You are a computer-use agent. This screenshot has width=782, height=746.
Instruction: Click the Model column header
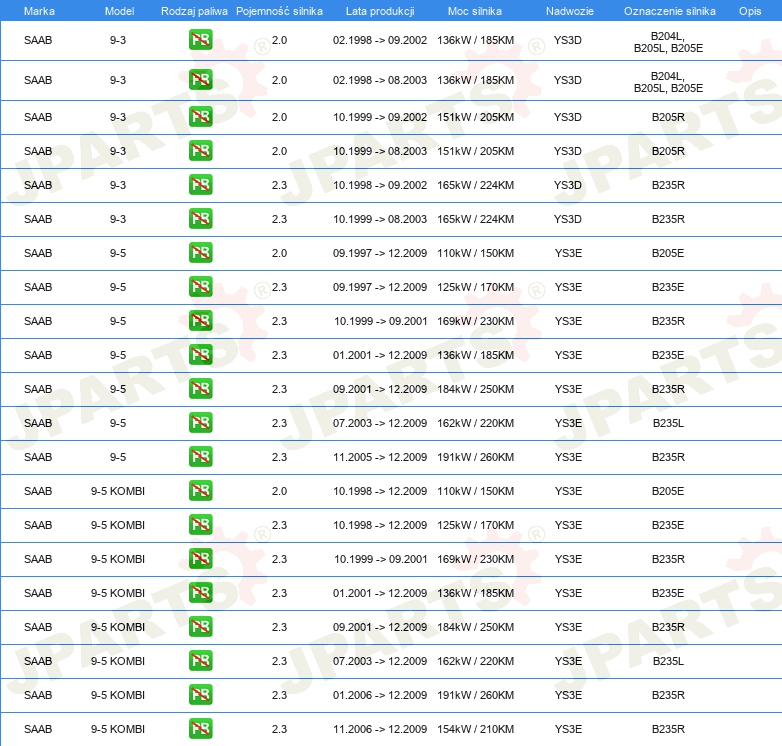click(x=118, y=10)
